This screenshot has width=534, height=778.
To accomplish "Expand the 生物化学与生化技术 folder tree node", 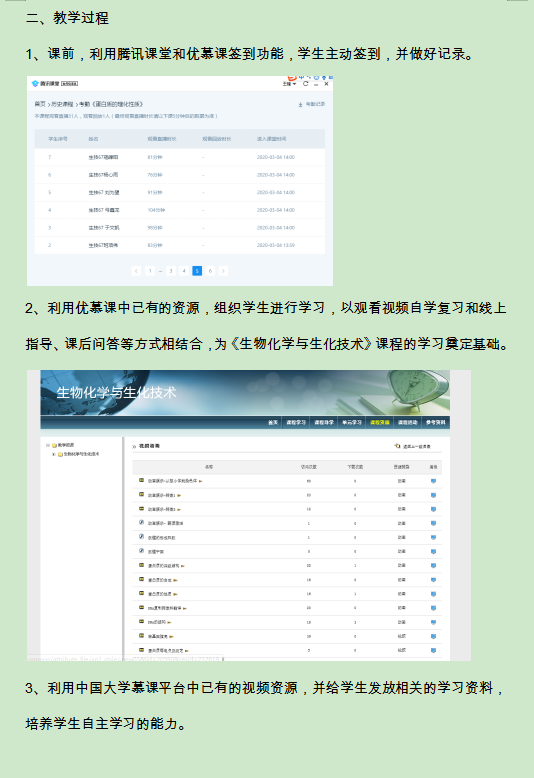I will coord(54,454).
